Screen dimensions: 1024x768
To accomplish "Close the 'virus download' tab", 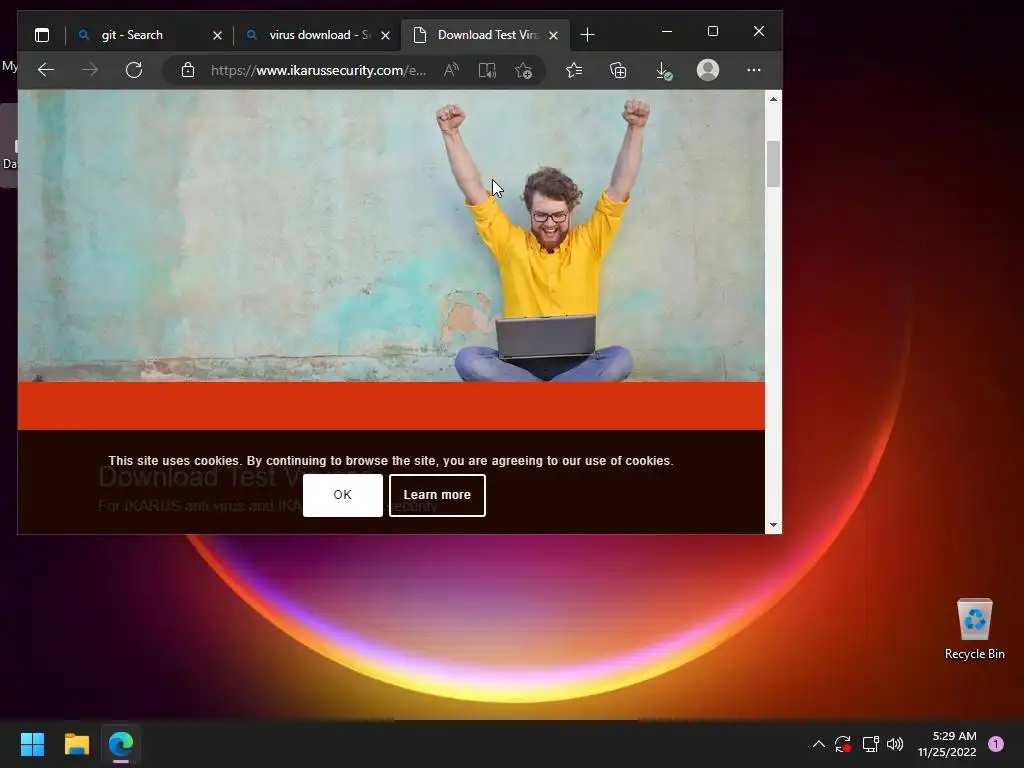I will pos(385,35).
